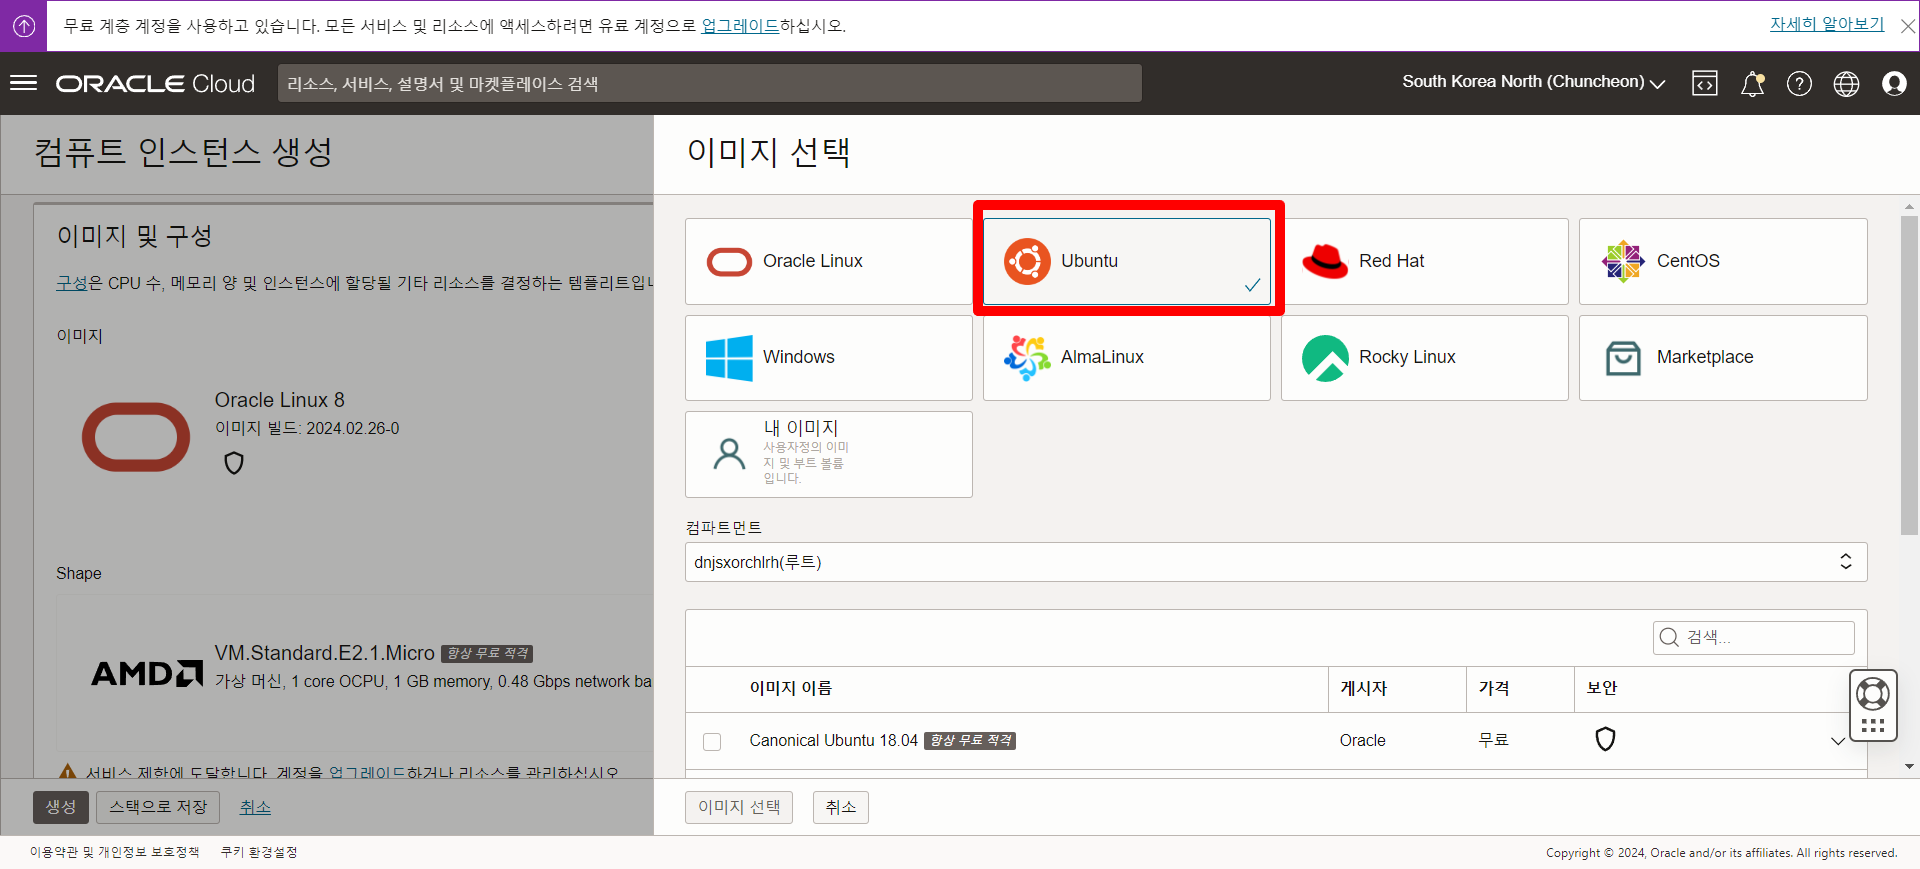Viewport: 1920px width, 869px height.
Task: Open Cloud Shell developer tools icon
Action: (x=1705, y=84)
